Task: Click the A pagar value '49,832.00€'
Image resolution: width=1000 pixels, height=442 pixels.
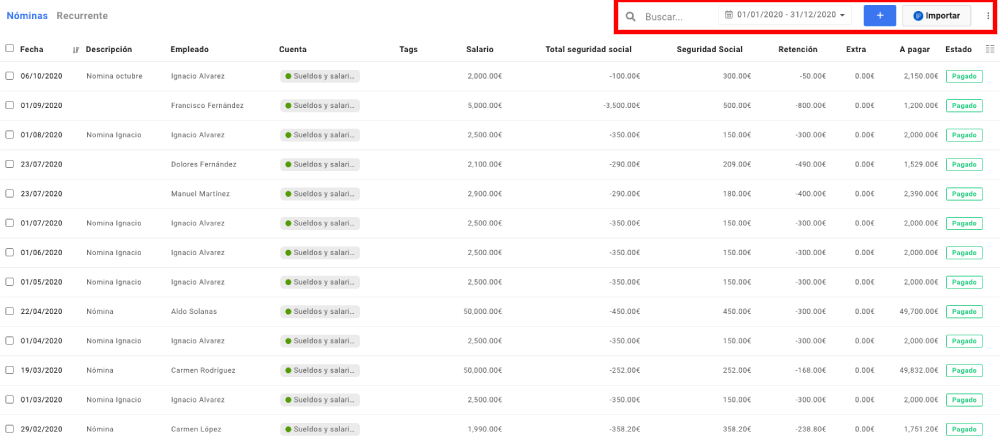Action: [x=917, y=370]
